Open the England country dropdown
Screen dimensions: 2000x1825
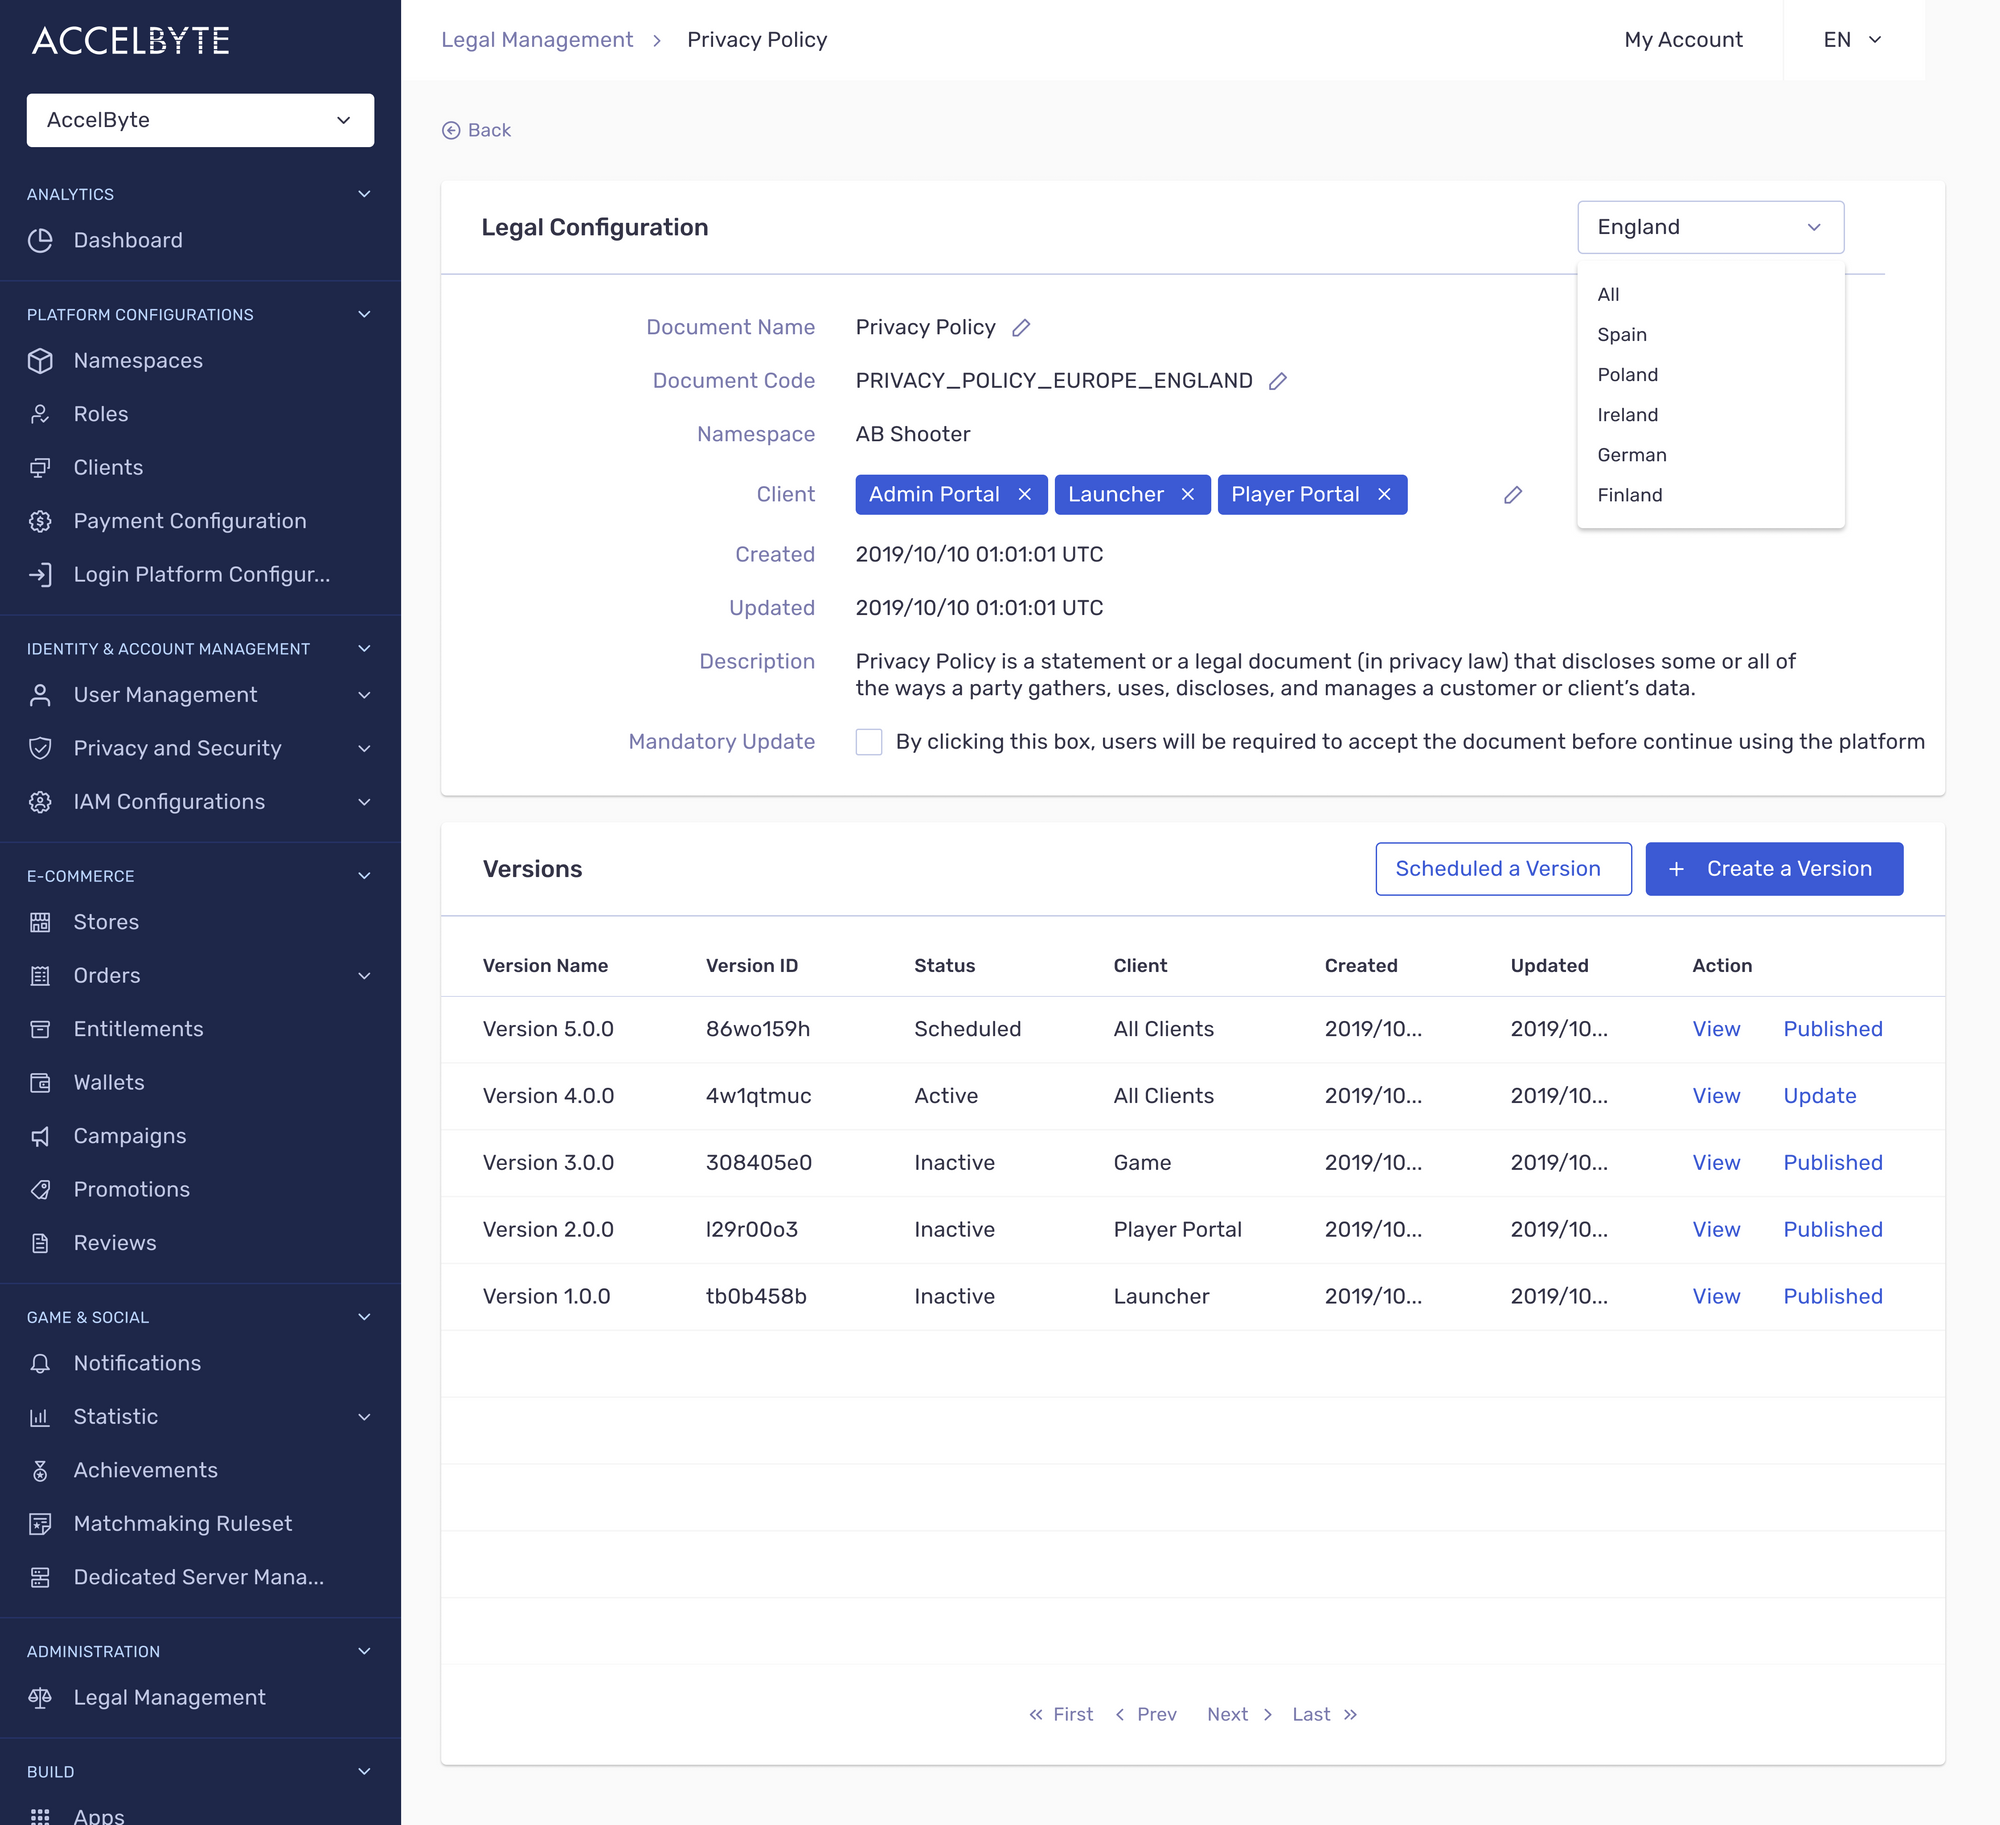(x=1710, y=227)
